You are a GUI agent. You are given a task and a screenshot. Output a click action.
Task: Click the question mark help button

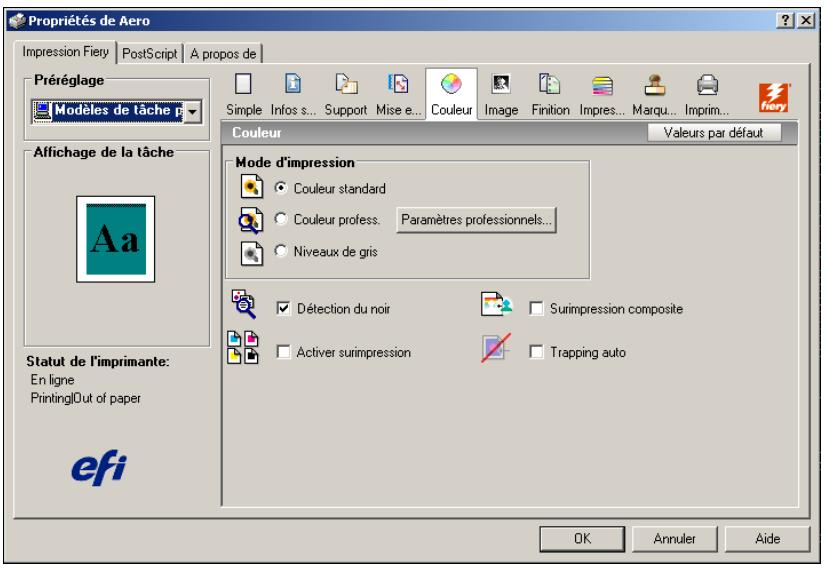[785, 21]
